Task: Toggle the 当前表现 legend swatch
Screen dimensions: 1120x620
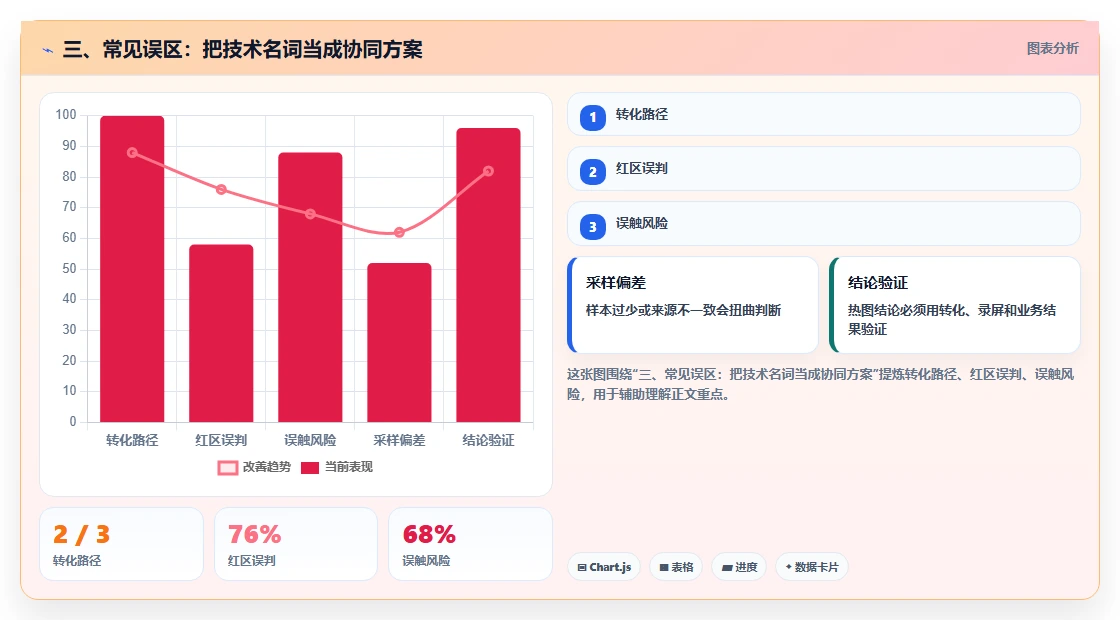Action: point(309,468)
